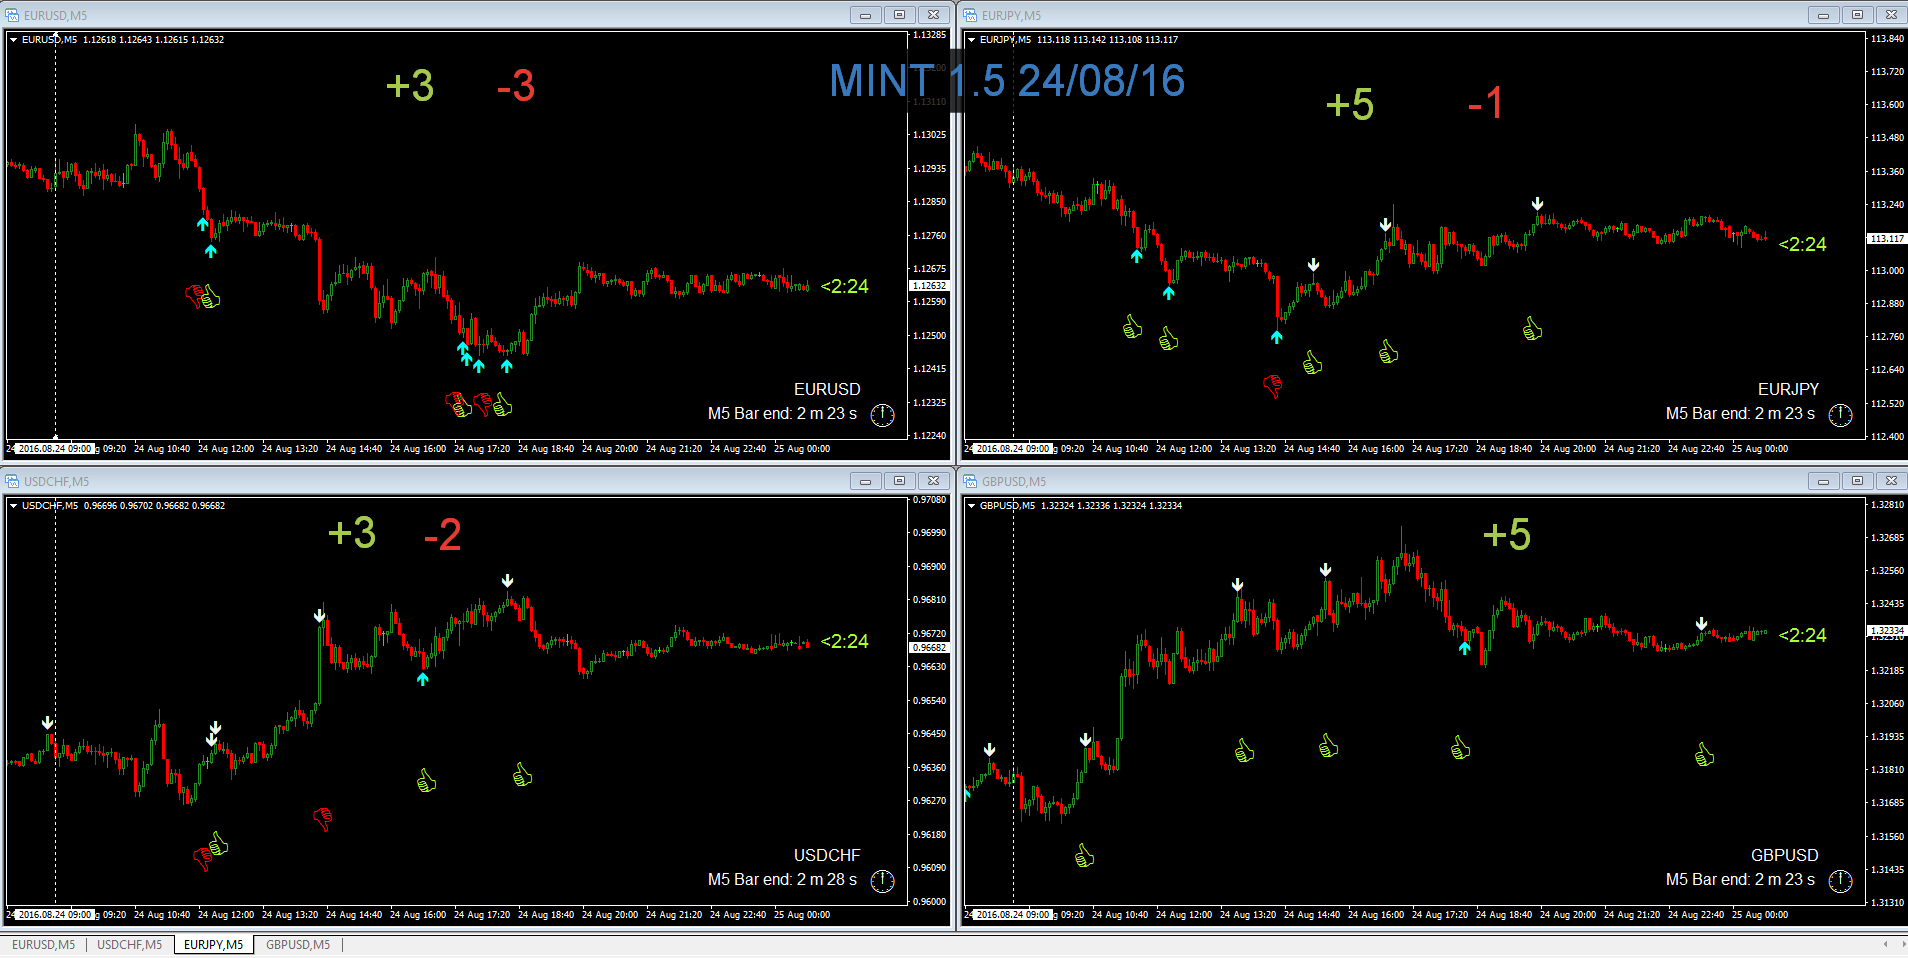The image size is (1908, 958).
Task: Expand the triangle beside USDCHF,M5 chart label
Action: [x=14, y=506]
